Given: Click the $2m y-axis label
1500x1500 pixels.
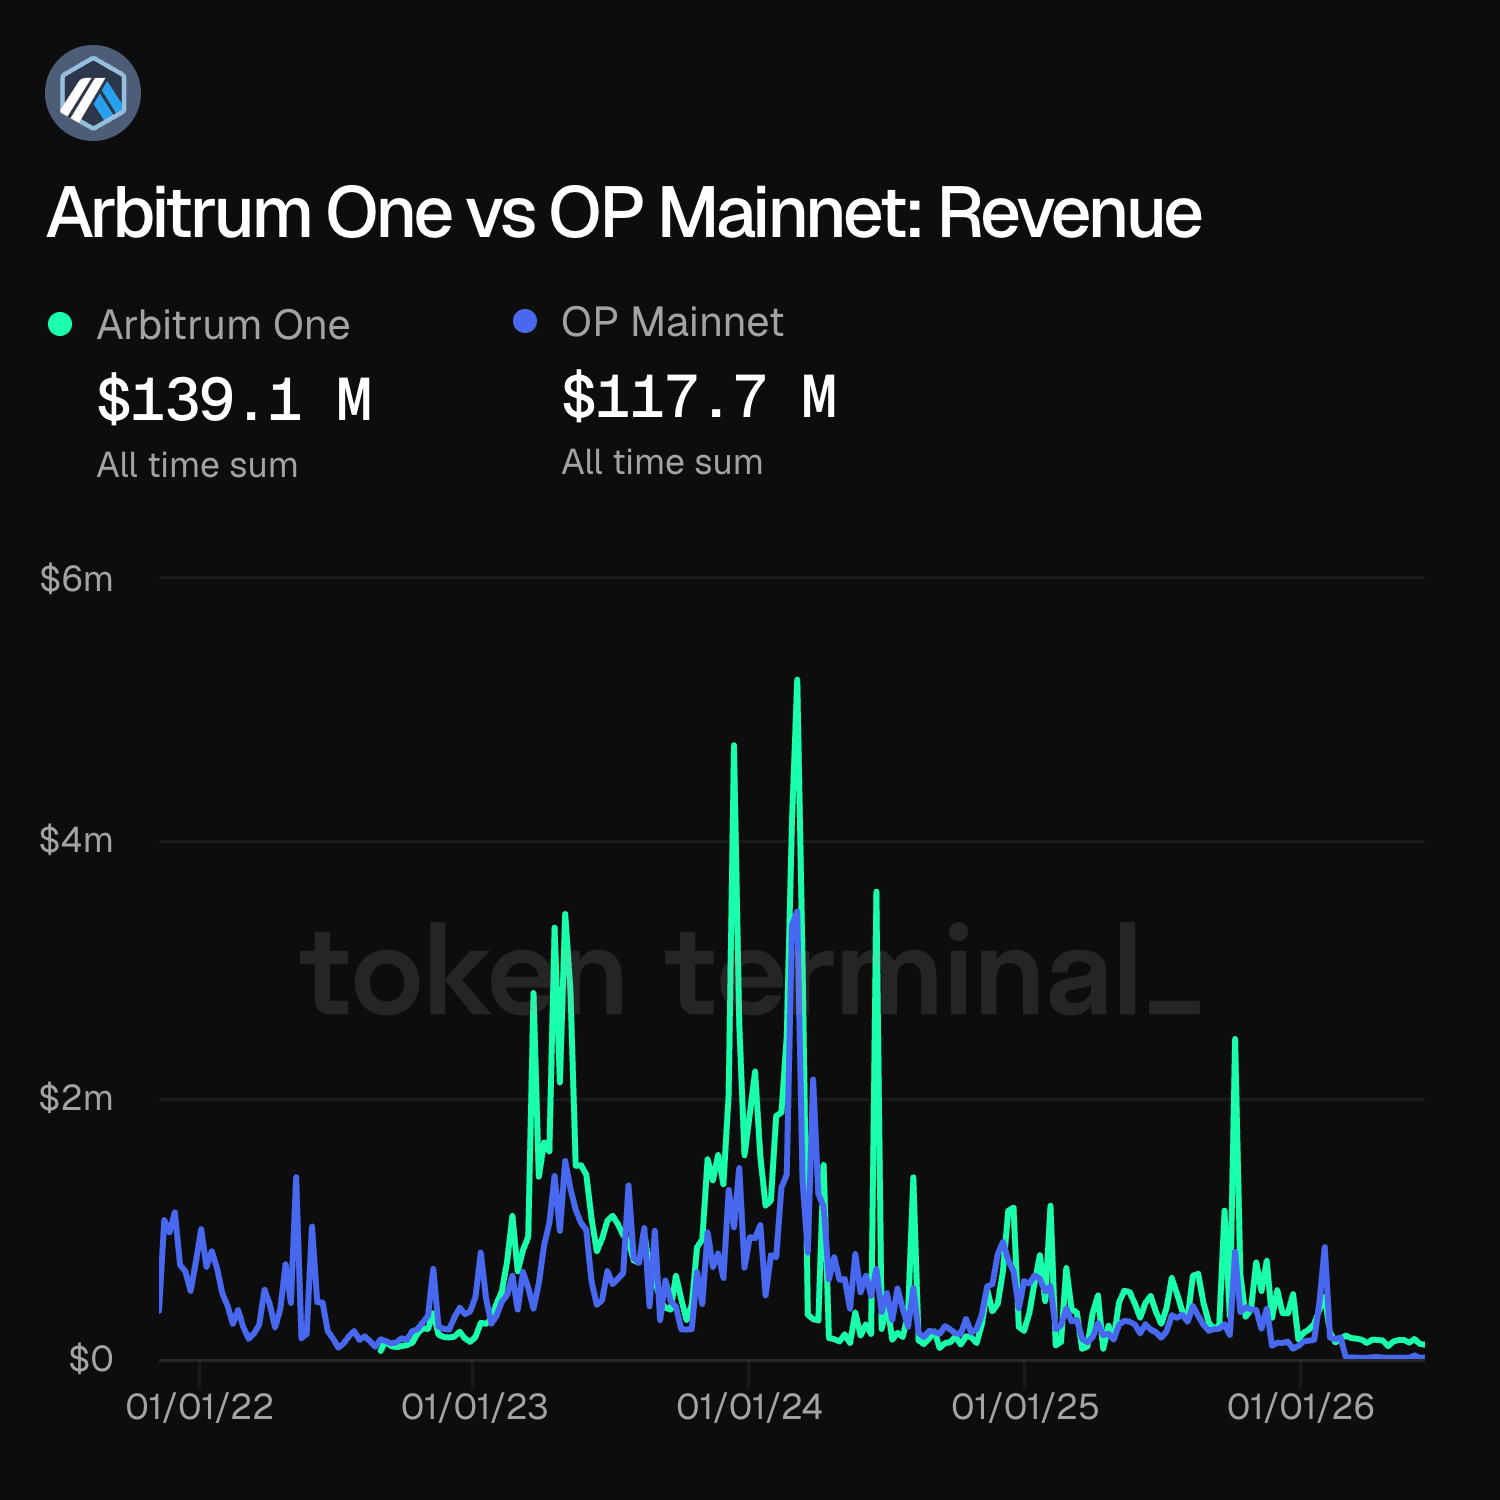Looking at the screenshot, I should [76, 1098].
